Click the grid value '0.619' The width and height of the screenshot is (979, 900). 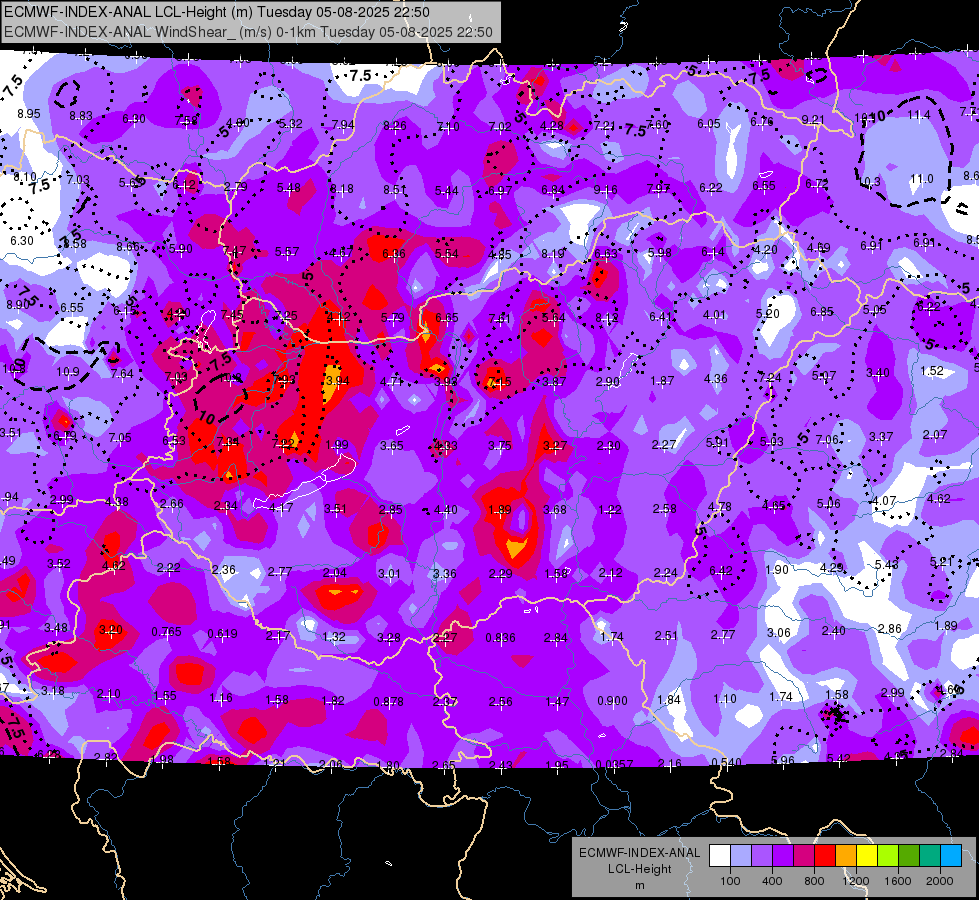coord(222,633)
